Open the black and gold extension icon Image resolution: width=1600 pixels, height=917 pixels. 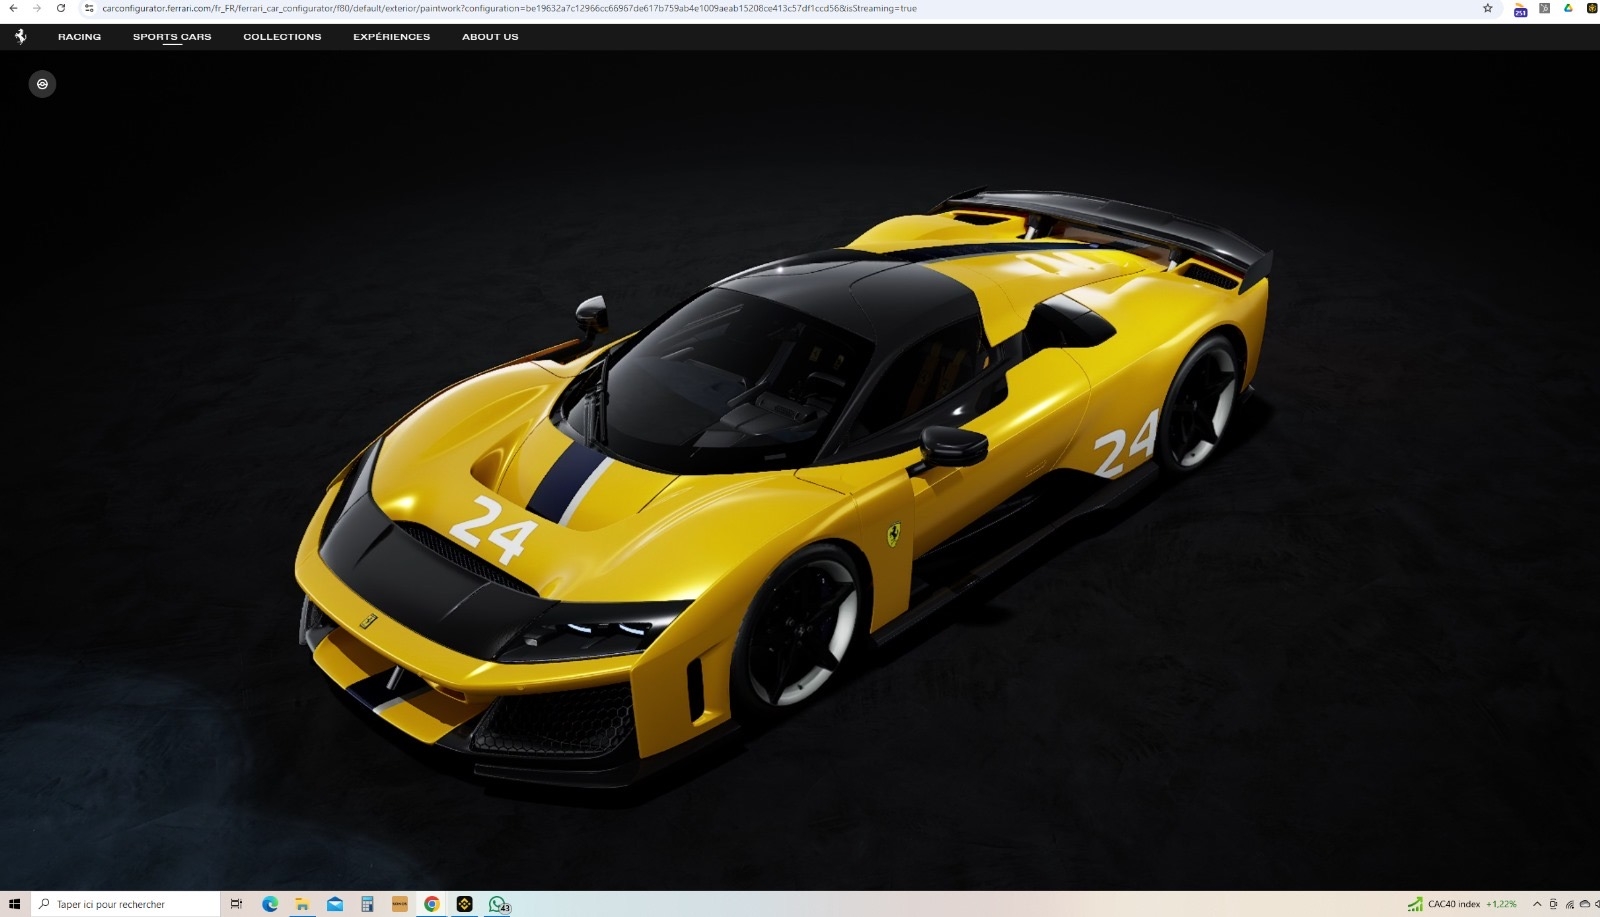click(x=1592, y=8)
